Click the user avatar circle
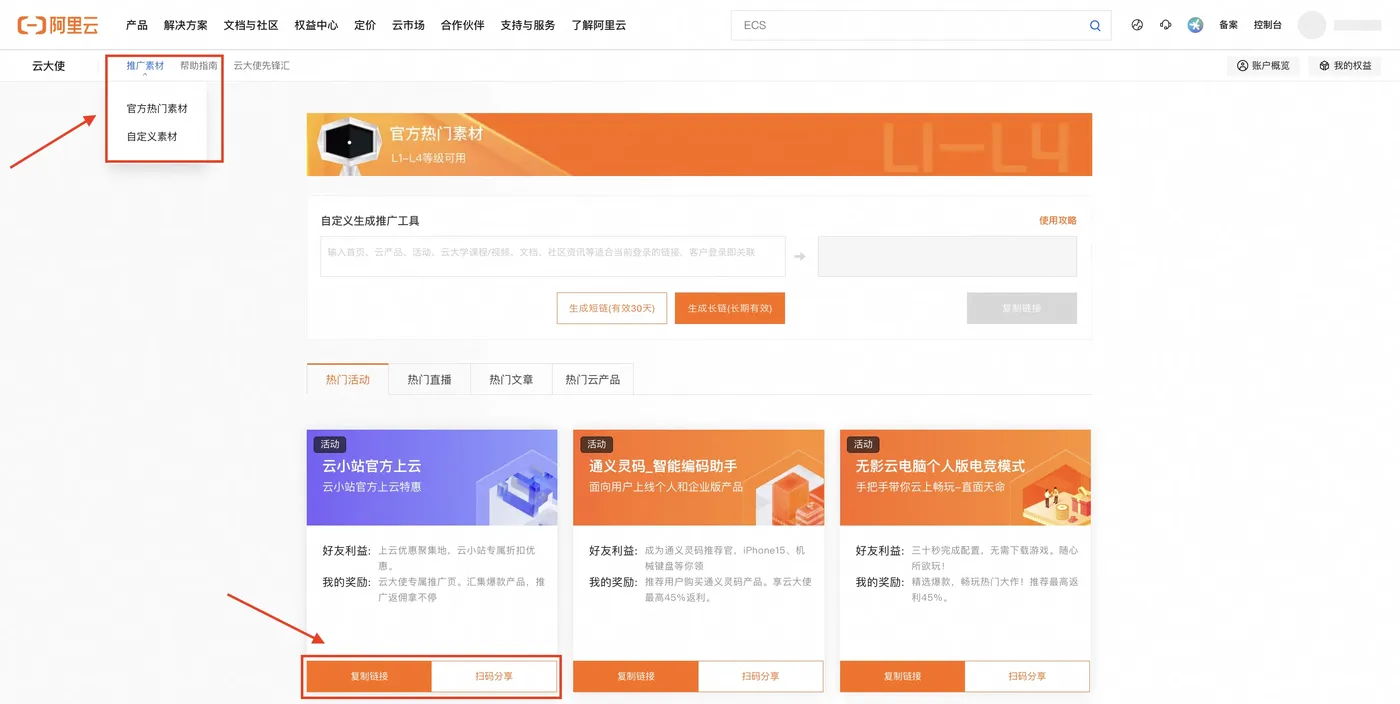This screenshot has height=704, width=1400. point(1311,25)
